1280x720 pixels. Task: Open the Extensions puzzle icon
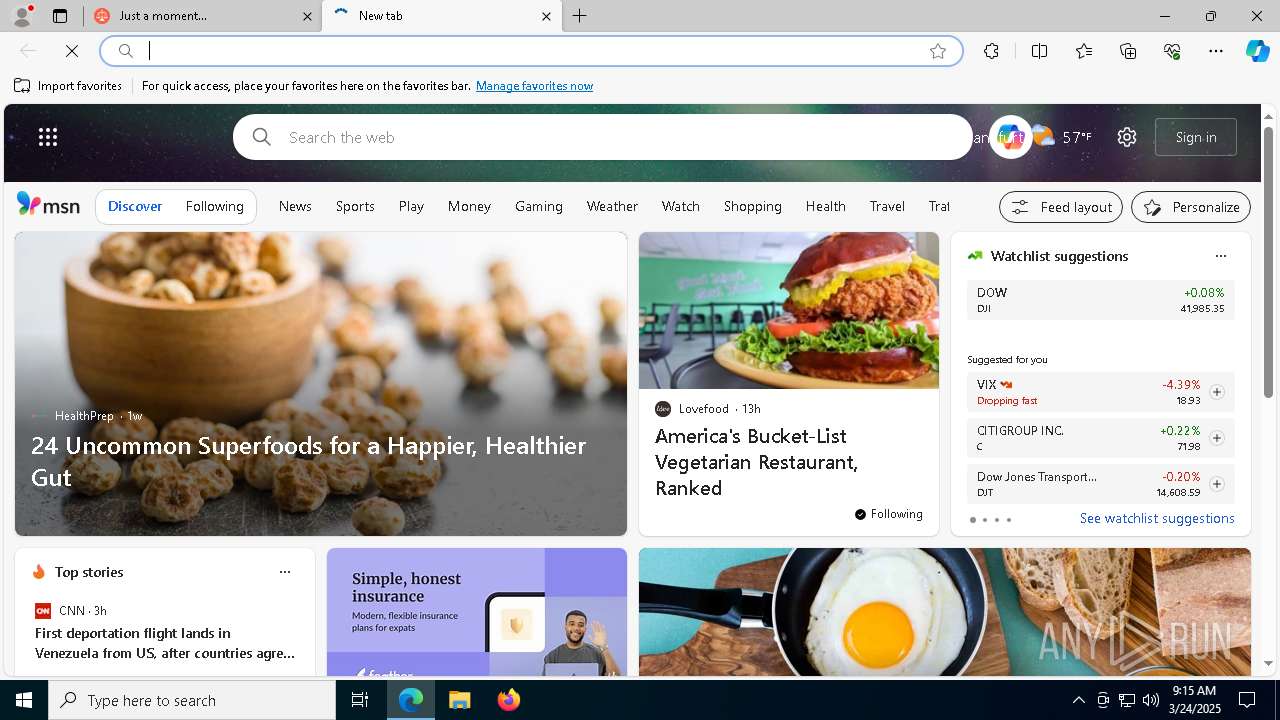(991, 51)
